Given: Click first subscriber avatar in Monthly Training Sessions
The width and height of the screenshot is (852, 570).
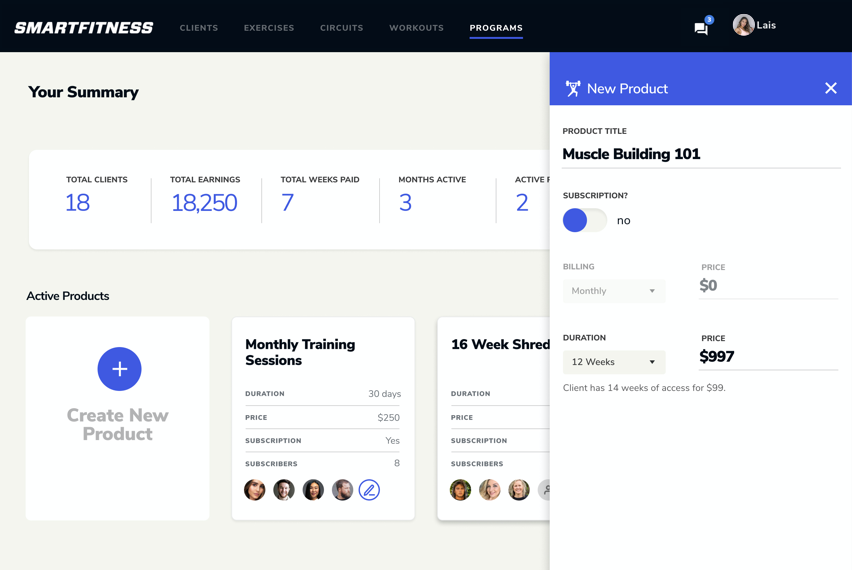Looking at the screenshot, I should pyautogui.click(x=255, y=490).
